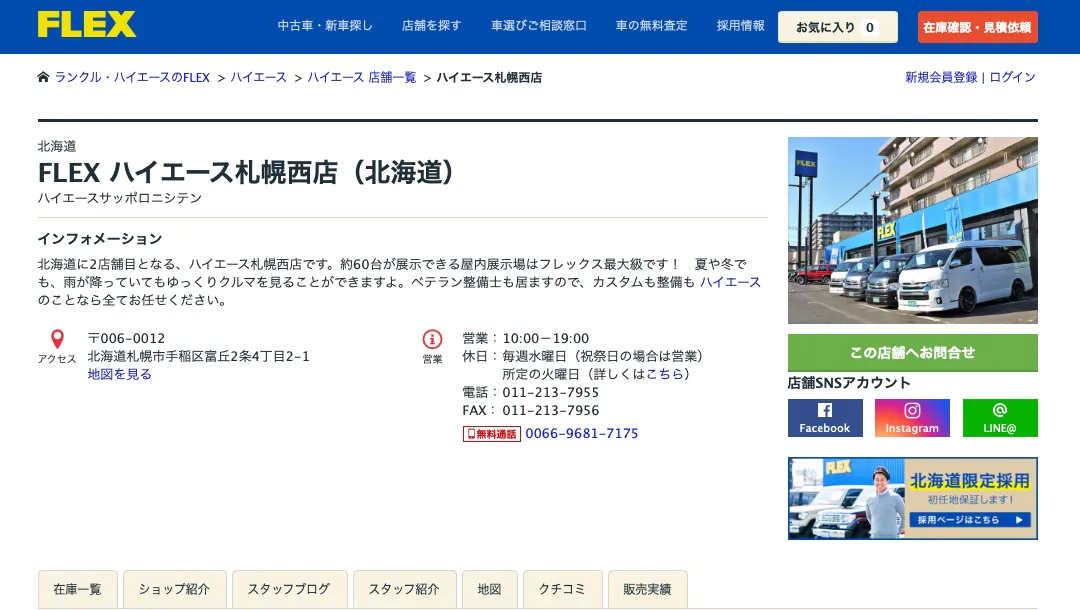
Task: Click the この店舗へお問合せ button
Action: click(913, 353)
